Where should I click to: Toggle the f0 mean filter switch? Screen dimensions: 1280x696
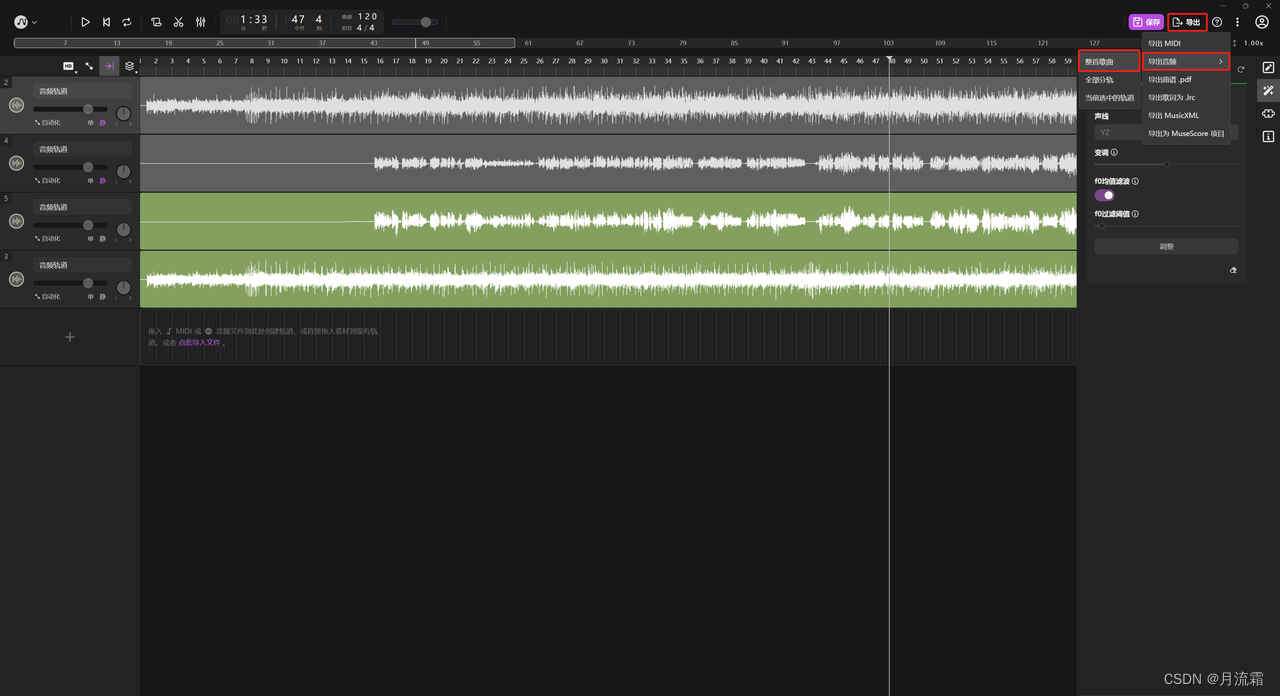coord(1105,196)
